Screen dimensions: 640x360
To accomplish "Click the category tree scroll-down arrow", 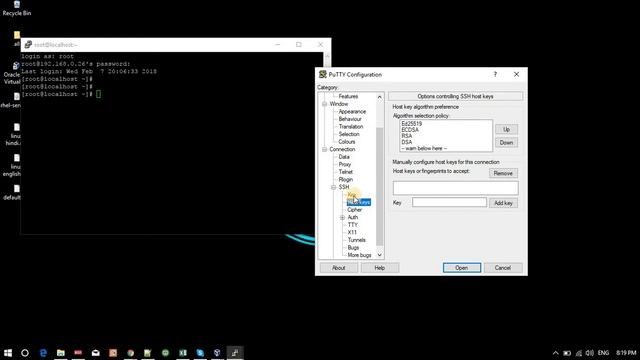I will (x=380, y=255).
